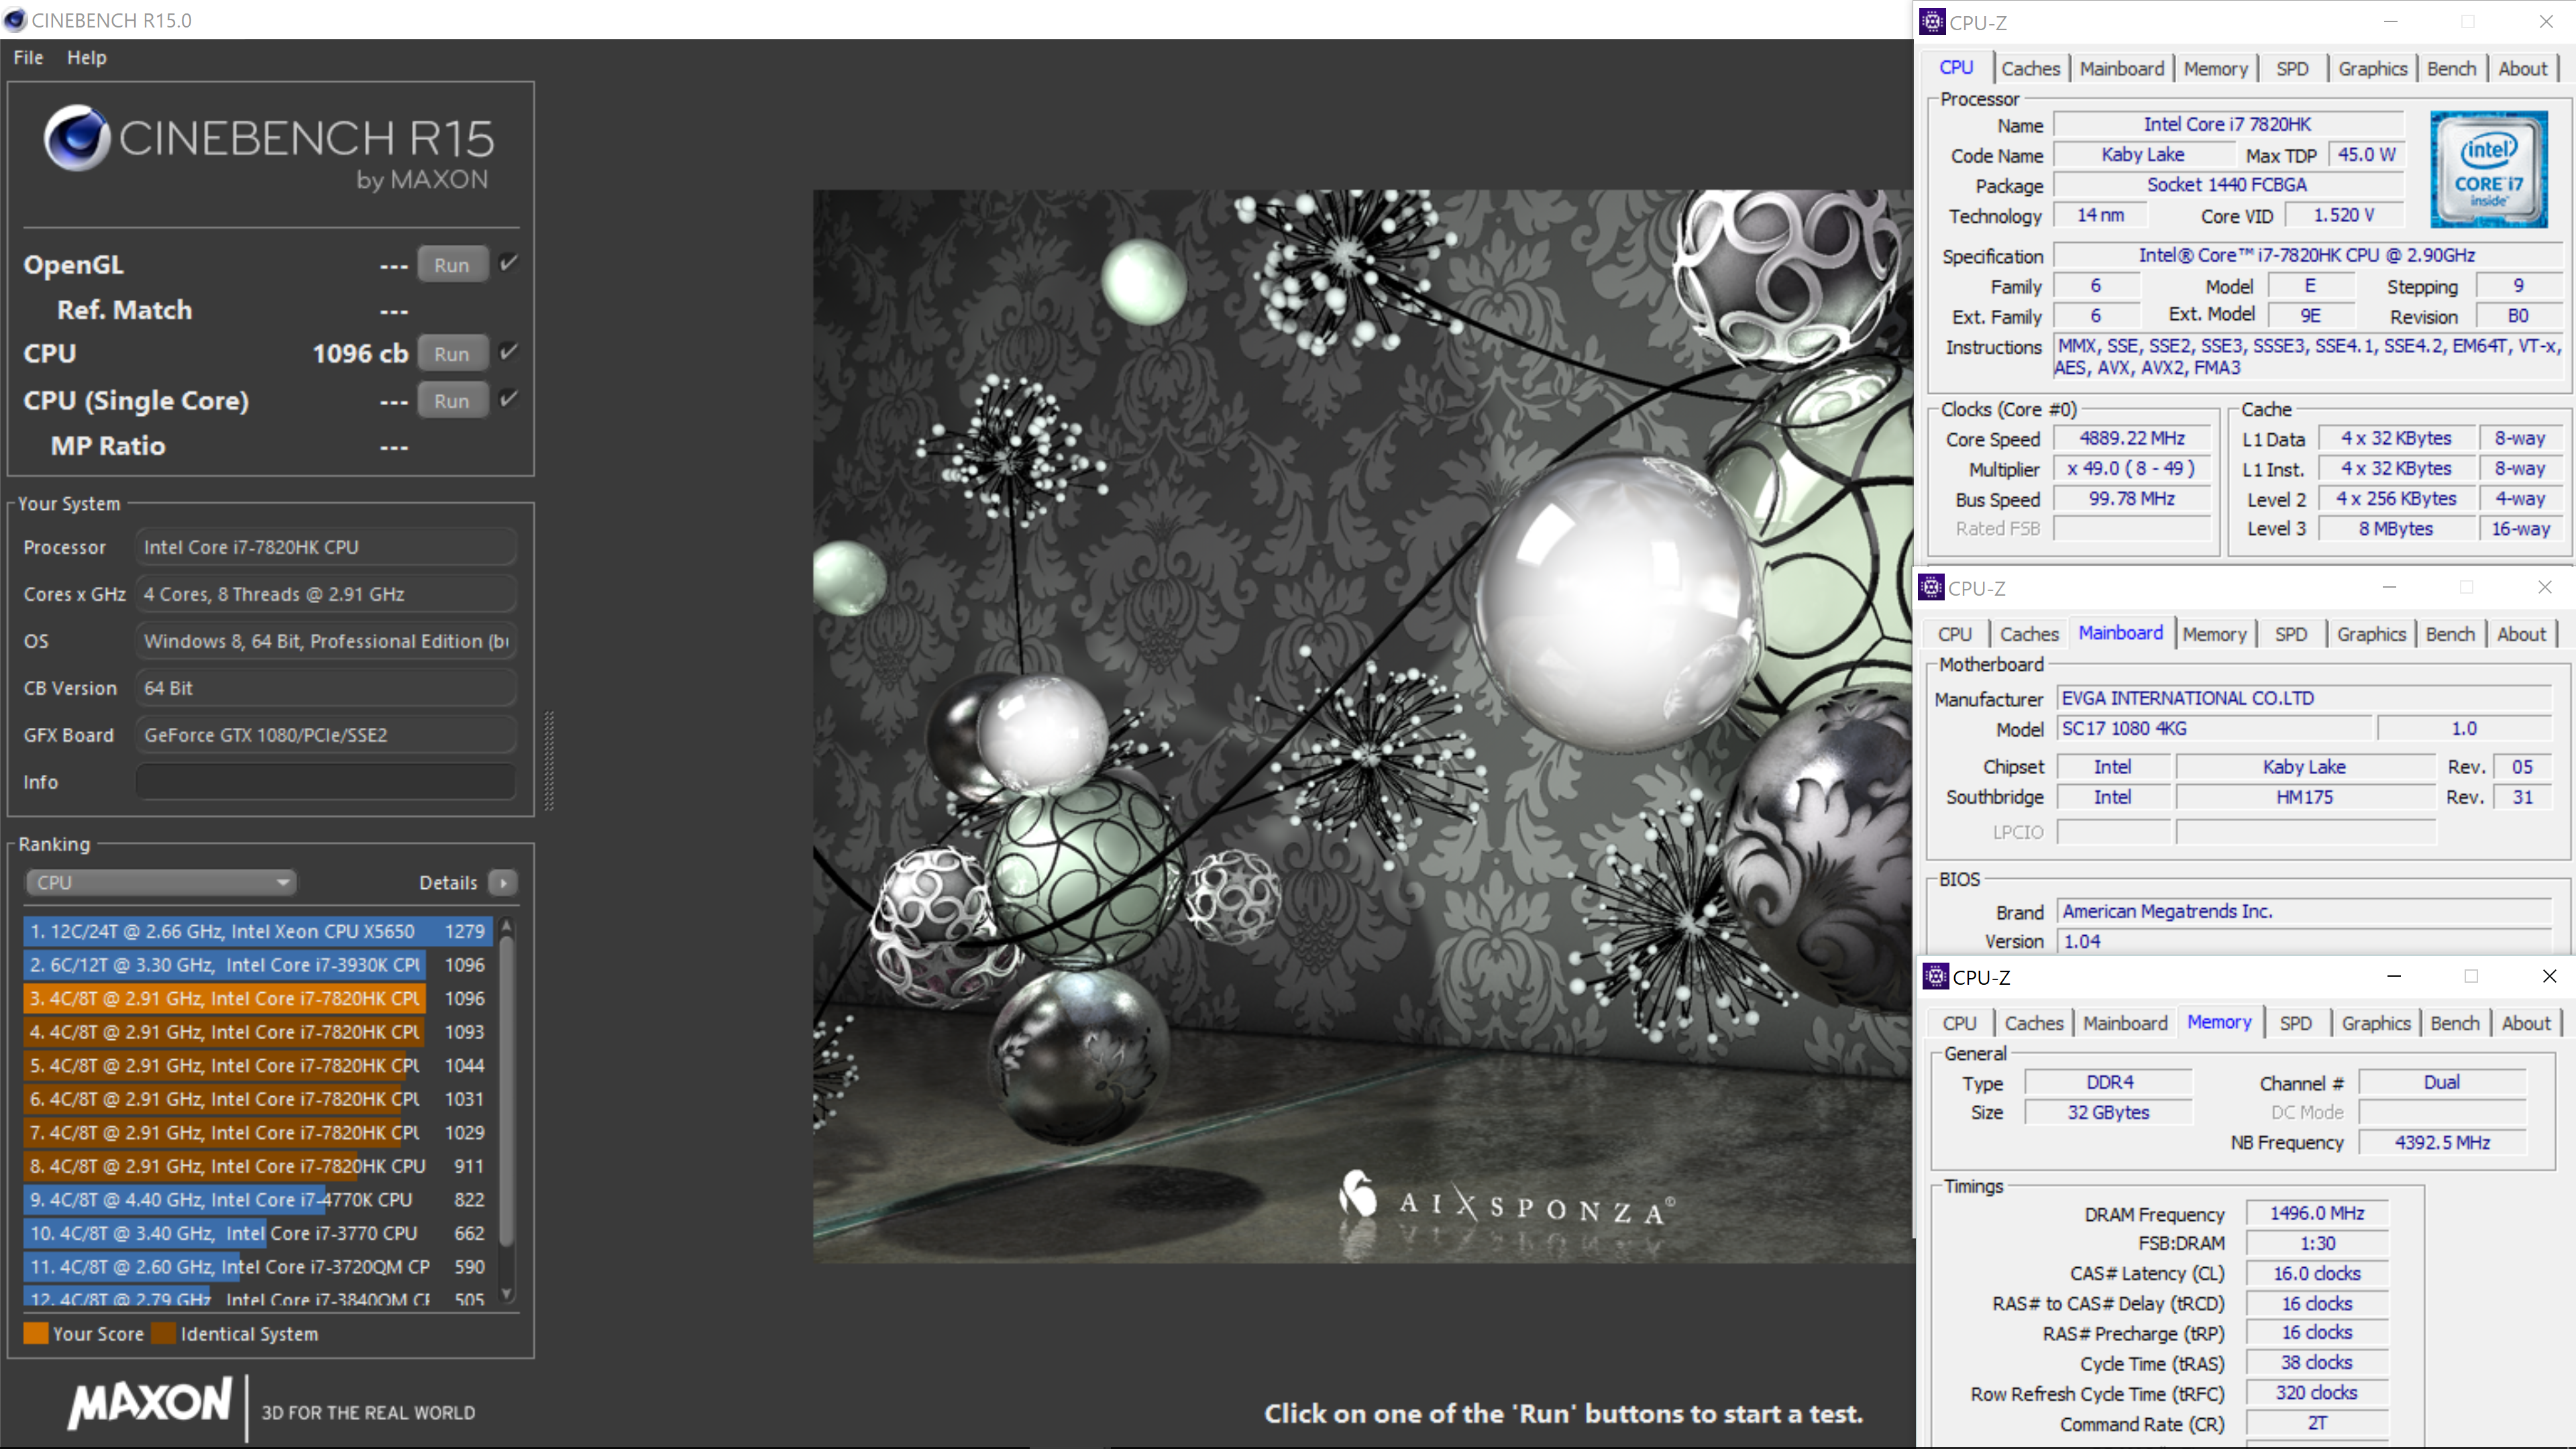Close the bottom CPU-Z window
Viewport: 2576px width, 1449px height.
pos(2548,976)
